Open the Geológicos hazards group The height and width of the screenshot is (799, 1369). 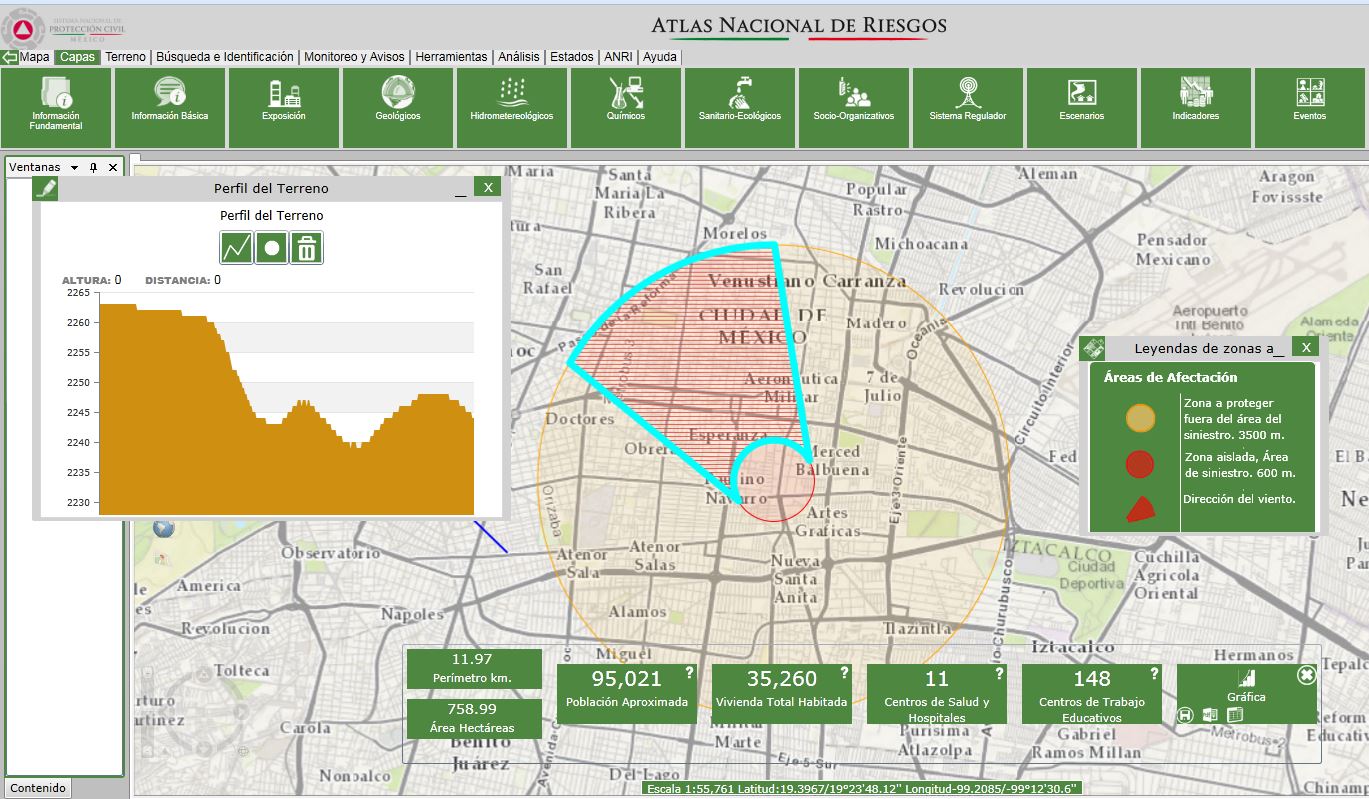(x=398, y=108)
